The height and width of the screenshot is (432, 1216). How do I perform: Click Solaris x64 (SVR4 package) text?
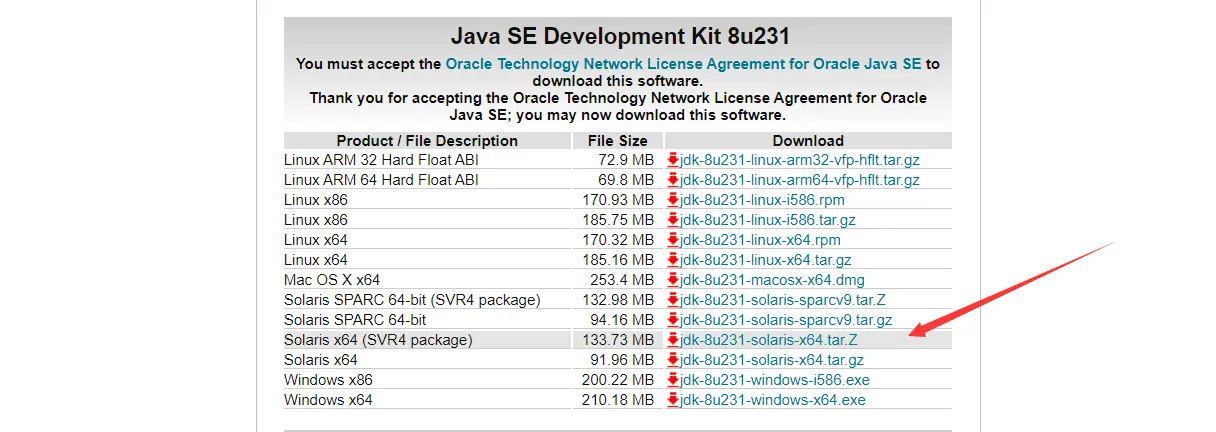click(378, 340)
